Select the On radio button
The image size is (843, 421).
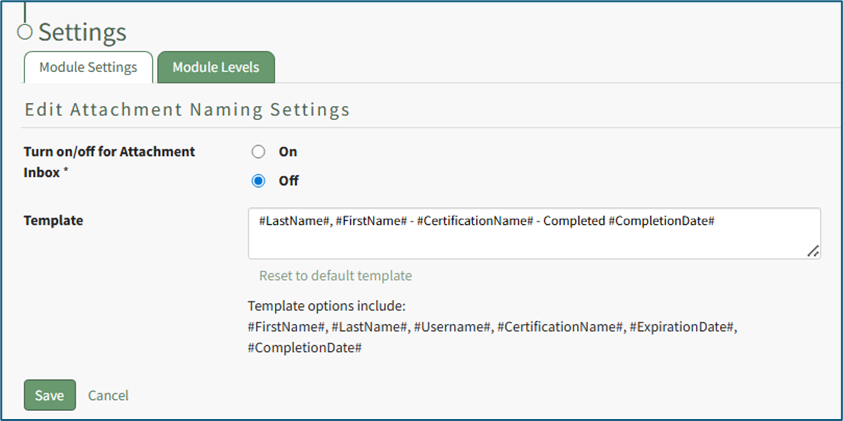(x=258, y=152)
